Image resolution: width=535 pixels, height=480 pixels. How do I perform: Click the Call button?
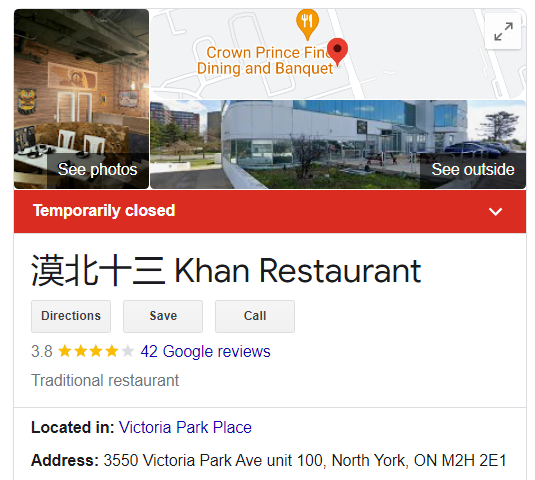click(x=255, y=316)
